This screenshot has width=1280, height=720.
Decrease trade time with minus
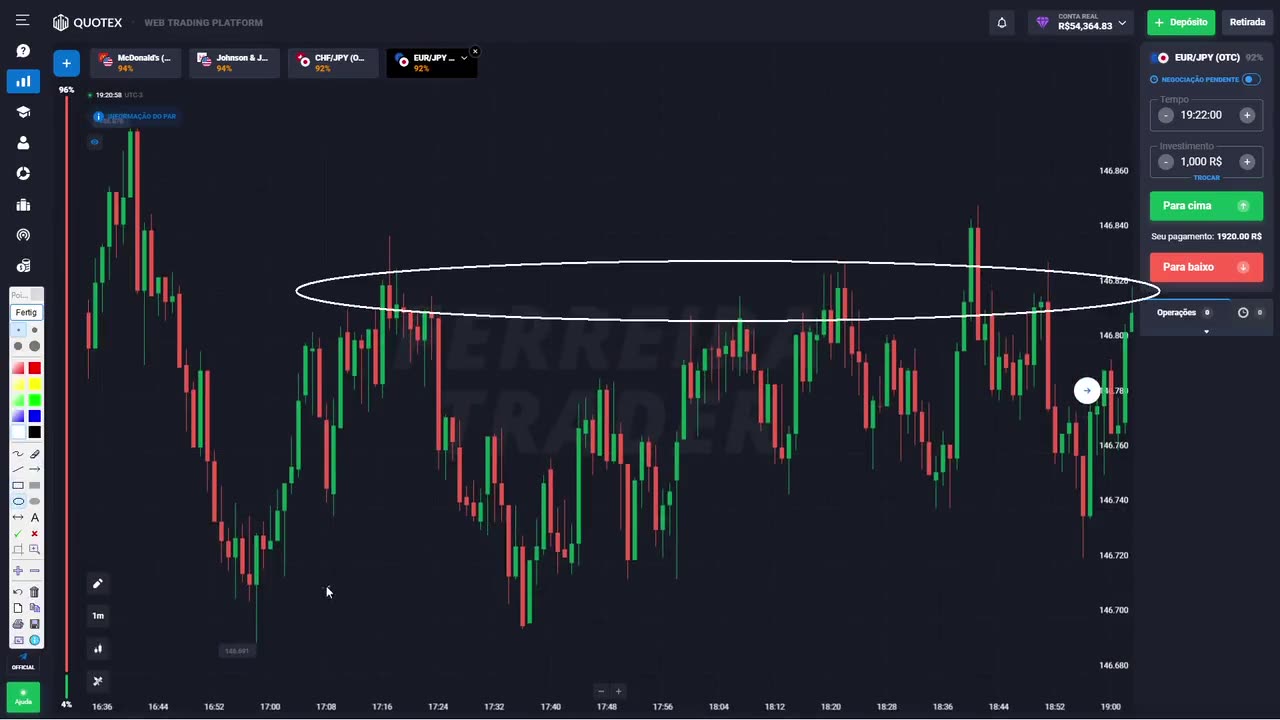(x=1165, y=115)
